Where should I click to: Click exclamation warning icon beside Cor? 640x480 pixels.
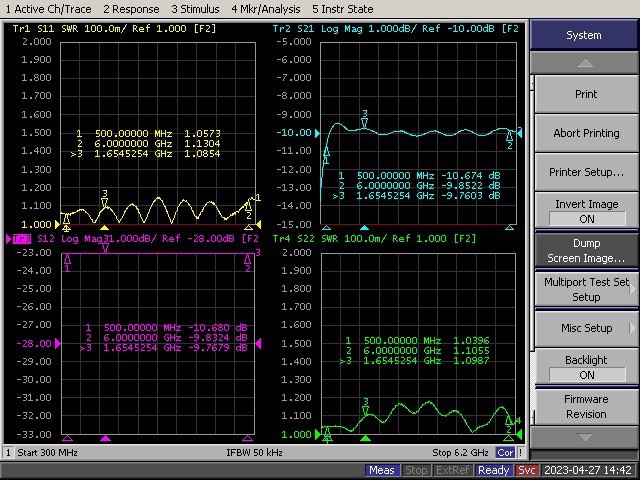point(520,453)
